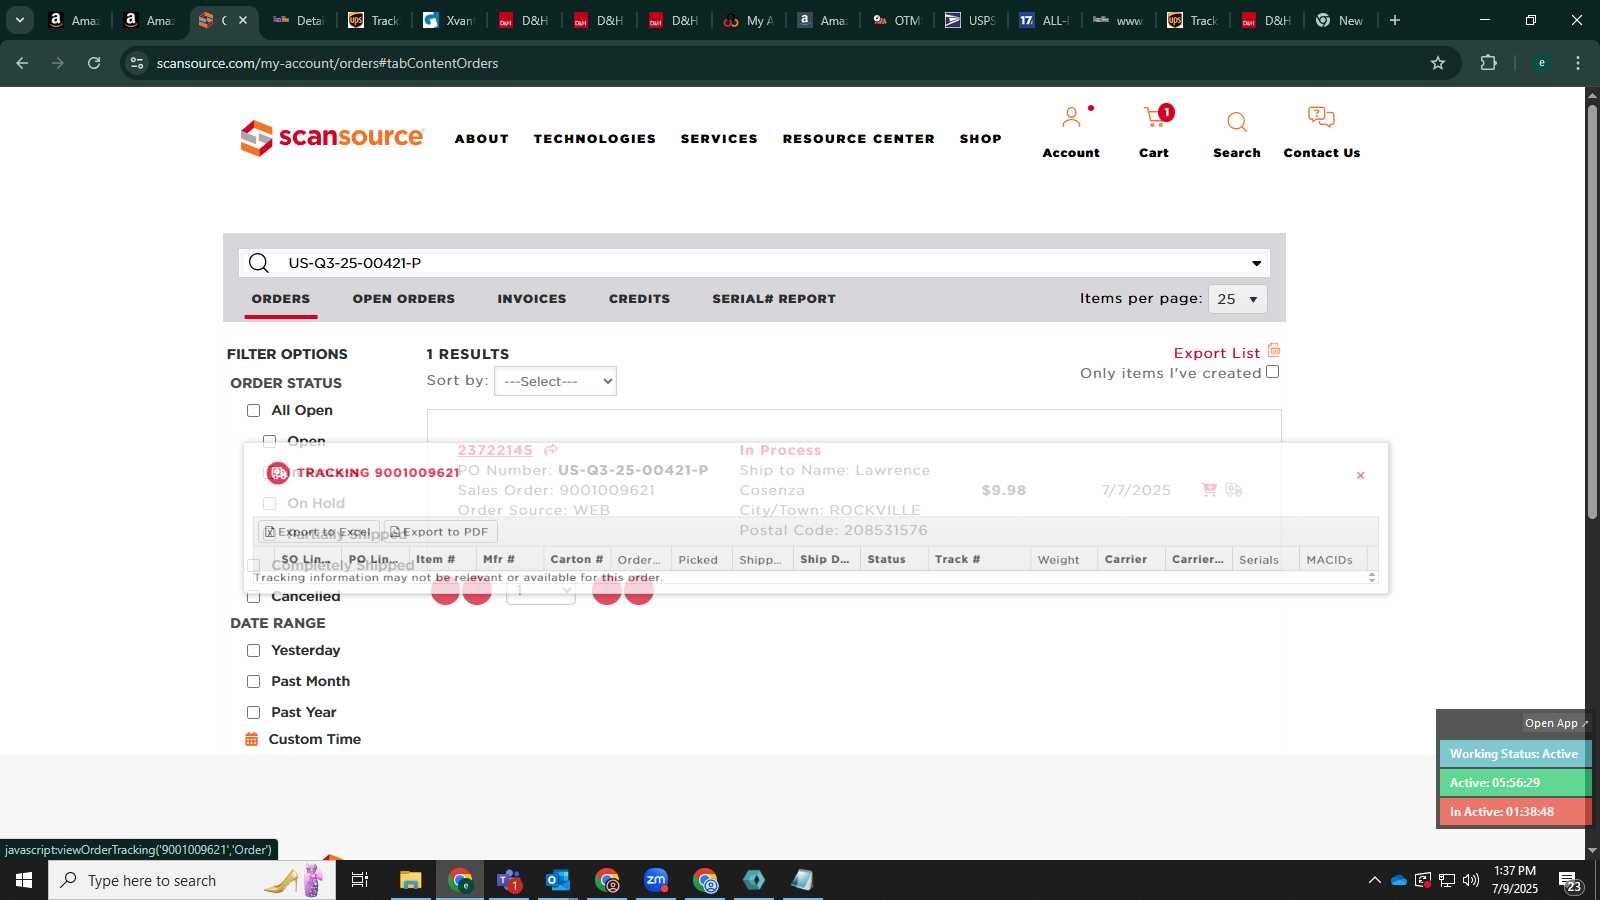Open the tab search chevron in Chrome
This screenshot has height=900, width=1600.
(x=19, y=20)
